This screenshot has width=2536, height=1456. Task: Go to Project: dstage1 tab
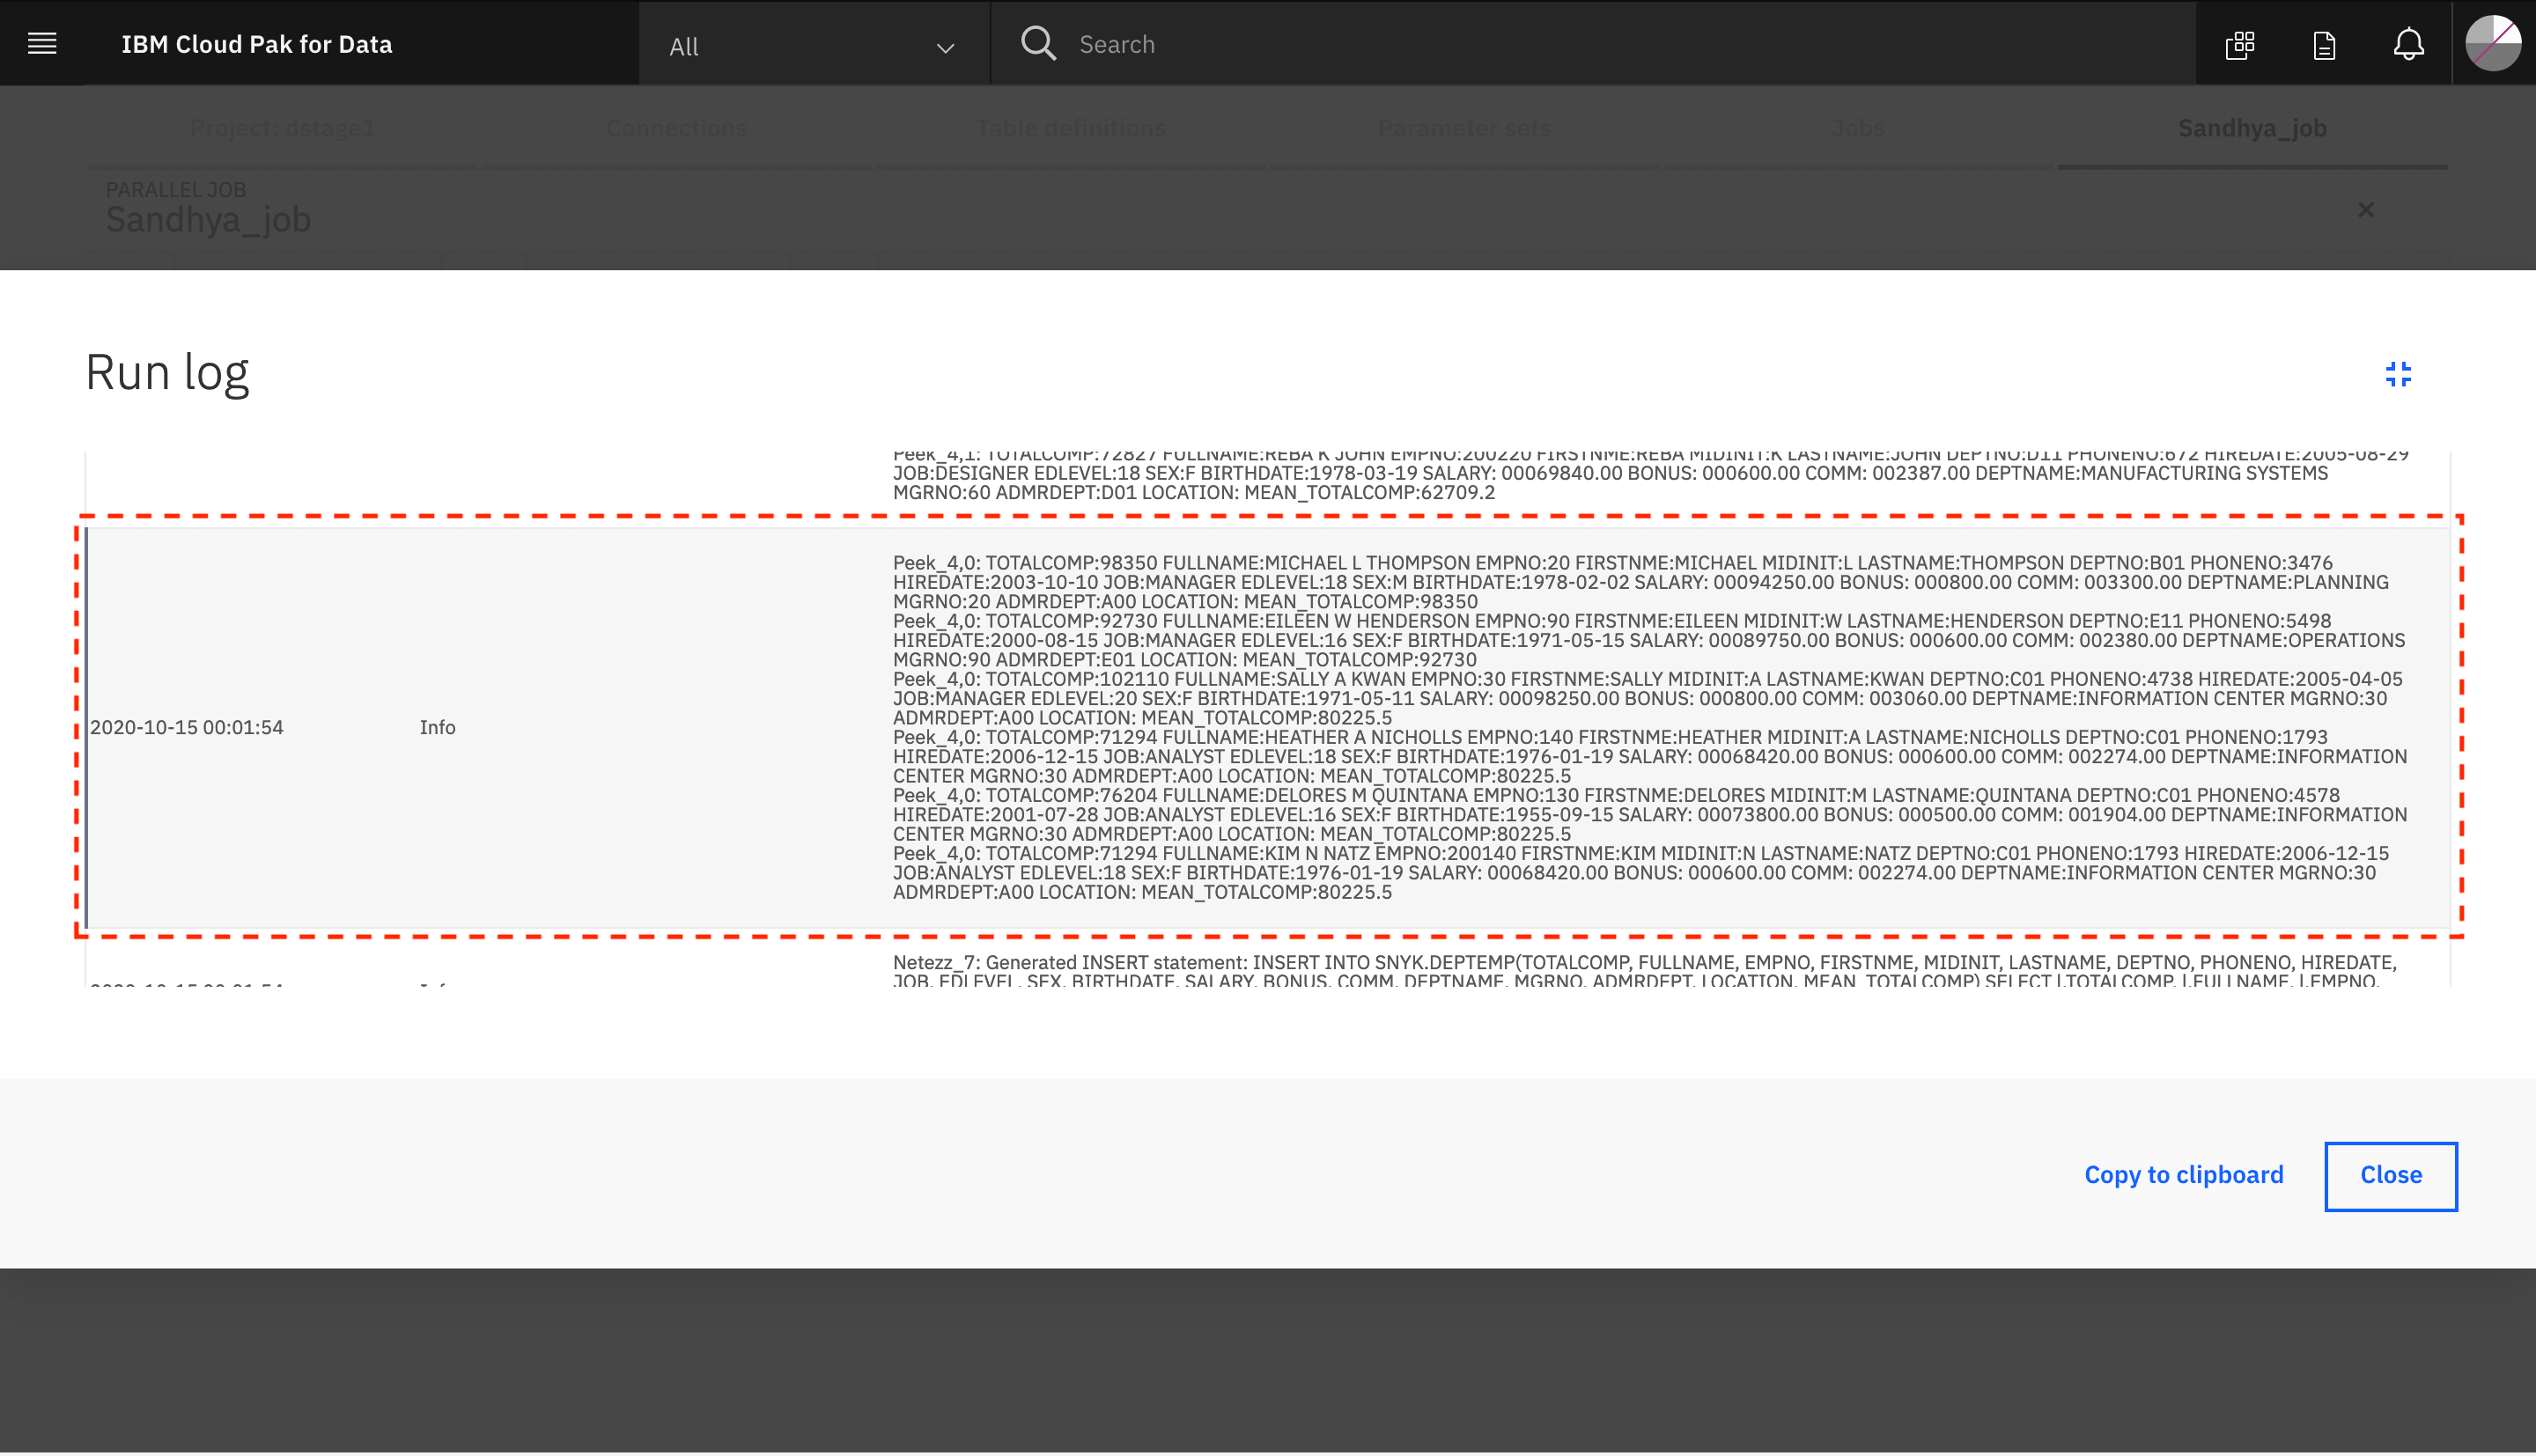283,128
